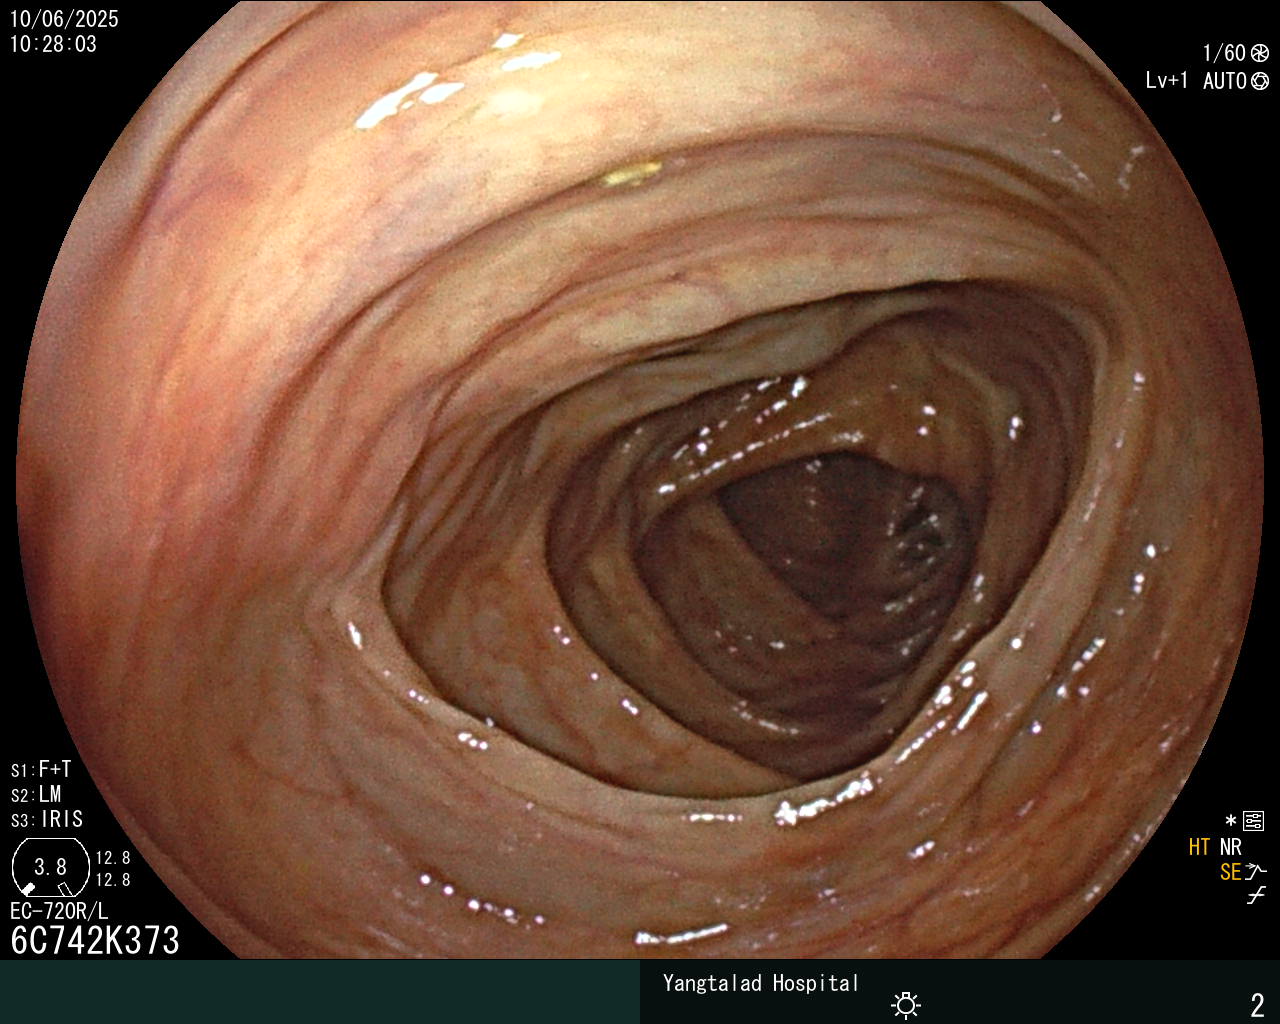The height and width of the screenshot is (1024, 1280).
Task: Click the 1/60 shutter speed value
Action: 1224,53
